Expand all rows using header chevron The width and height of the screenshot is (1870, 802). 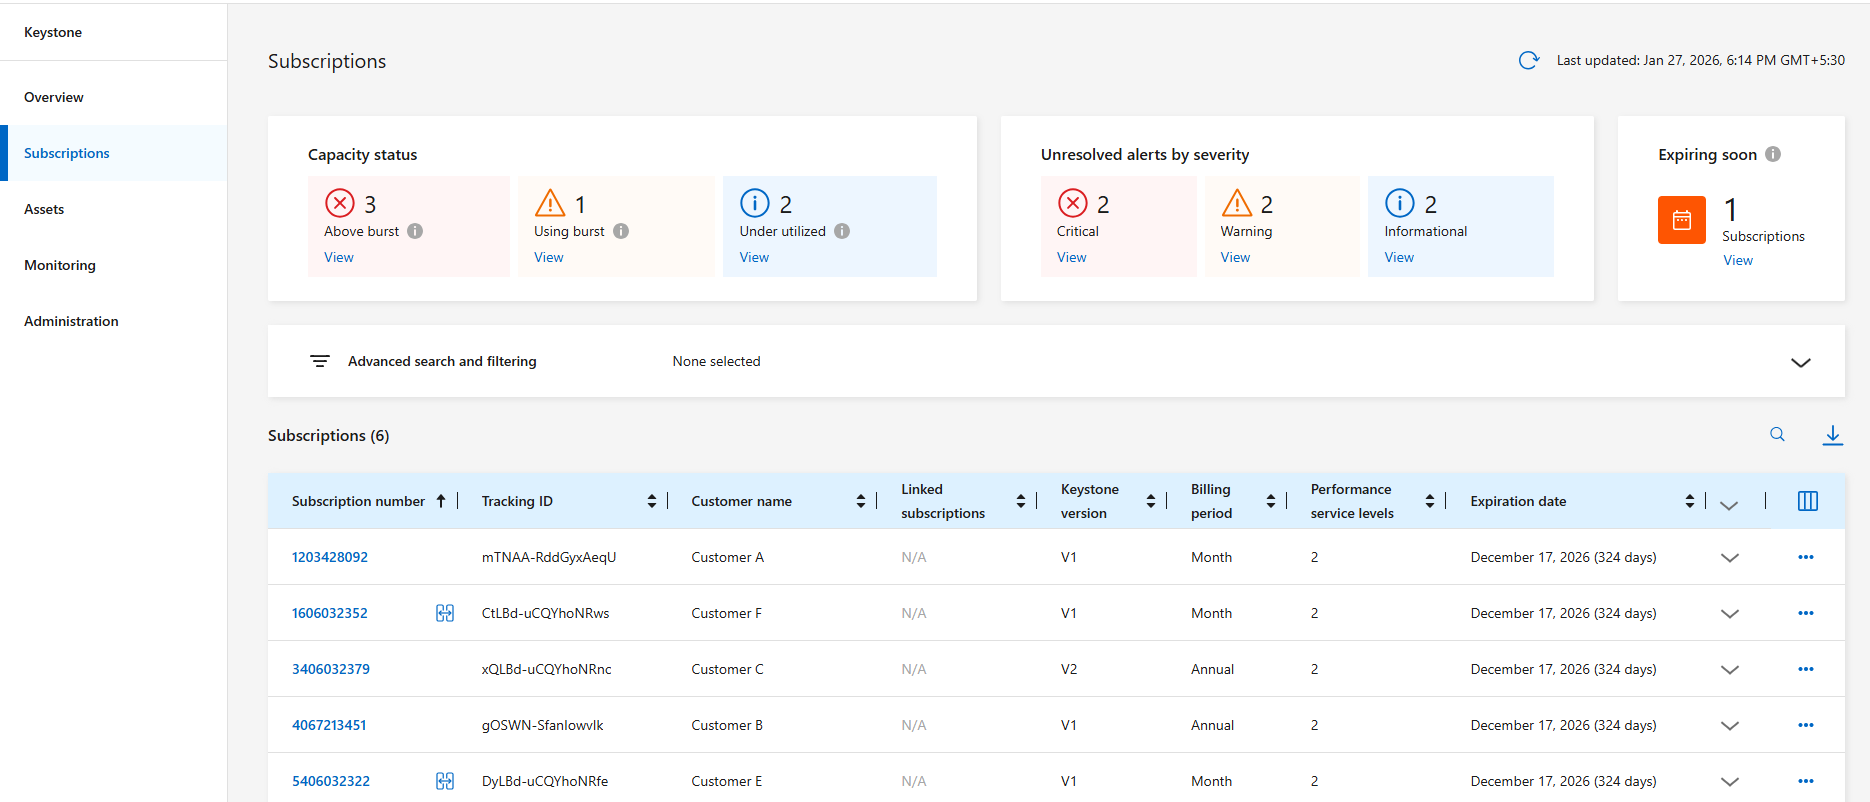[1729, 505]
